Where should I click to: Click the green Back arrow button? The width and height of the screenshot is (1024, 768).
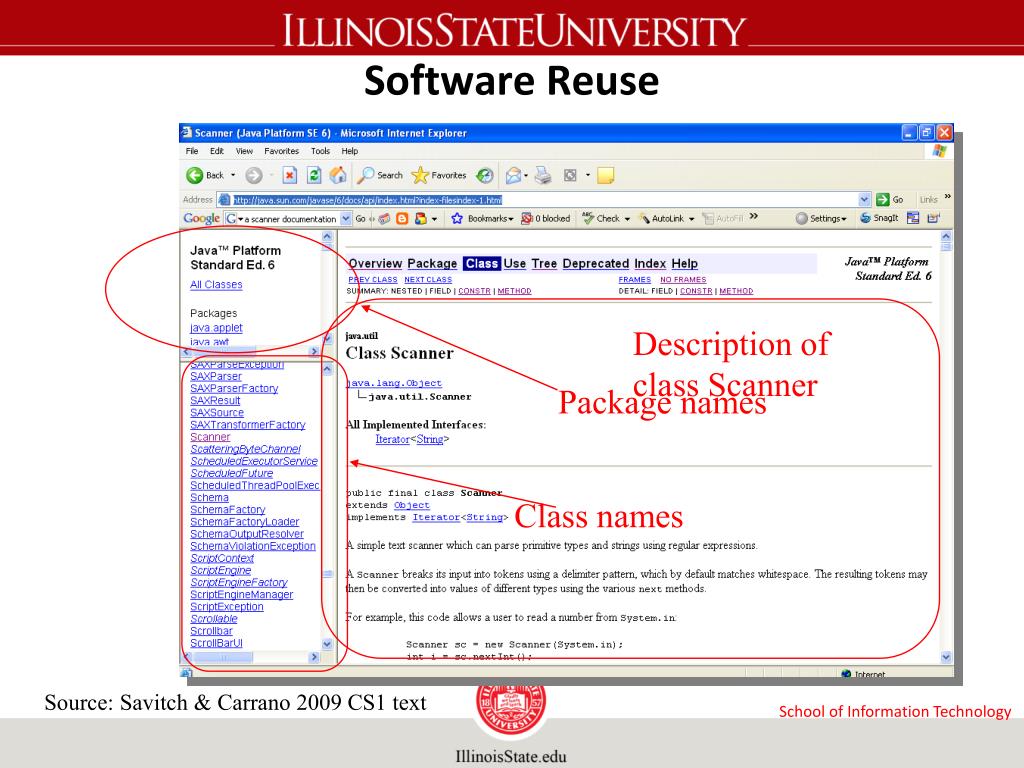tap(195, 175)
